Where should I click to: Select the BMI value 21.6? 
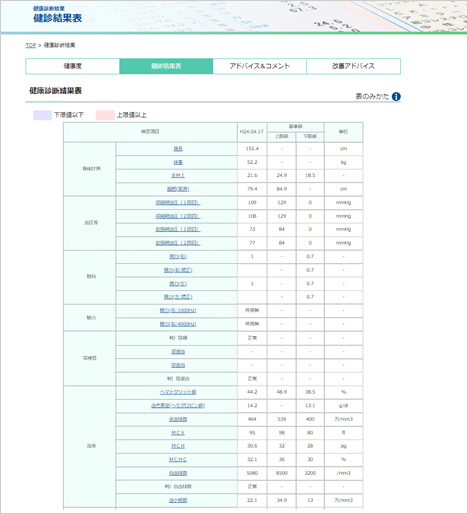point(252,175)
